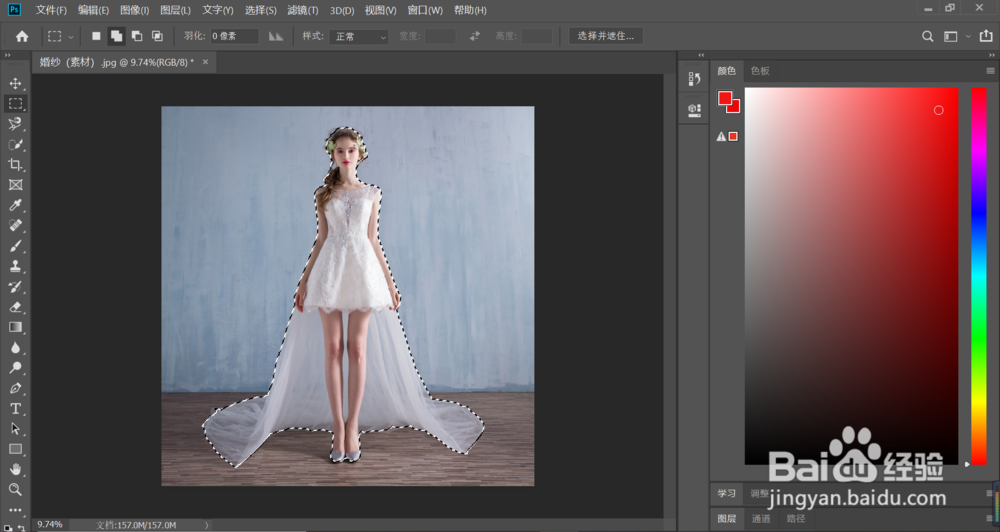Go to Photoshop home screen button
Viewport: 1000px width, 532px height.
coord(22,36)
